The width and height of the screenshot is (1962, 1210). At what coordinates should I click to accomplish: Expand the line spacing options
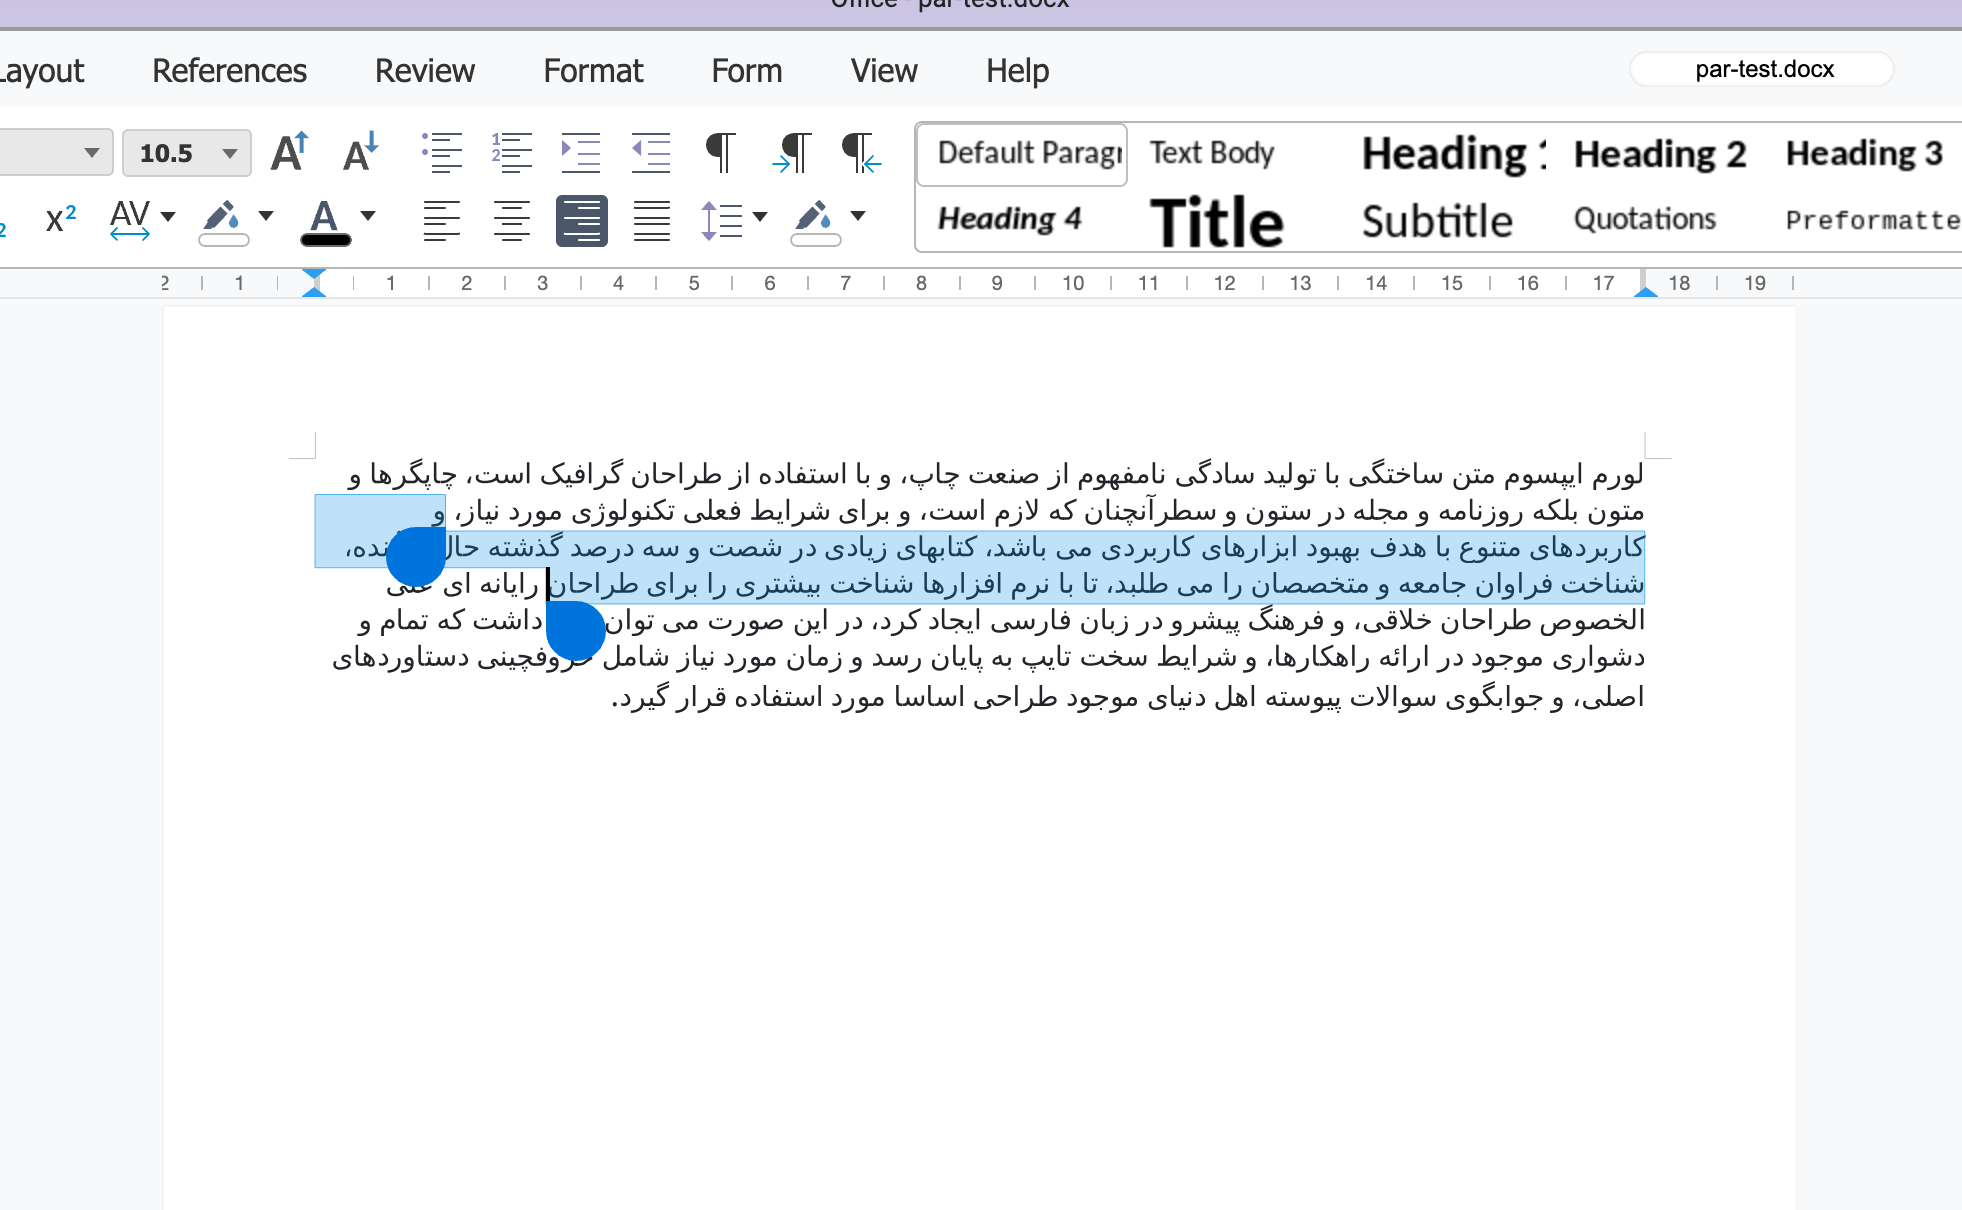[x=759, y=217]
